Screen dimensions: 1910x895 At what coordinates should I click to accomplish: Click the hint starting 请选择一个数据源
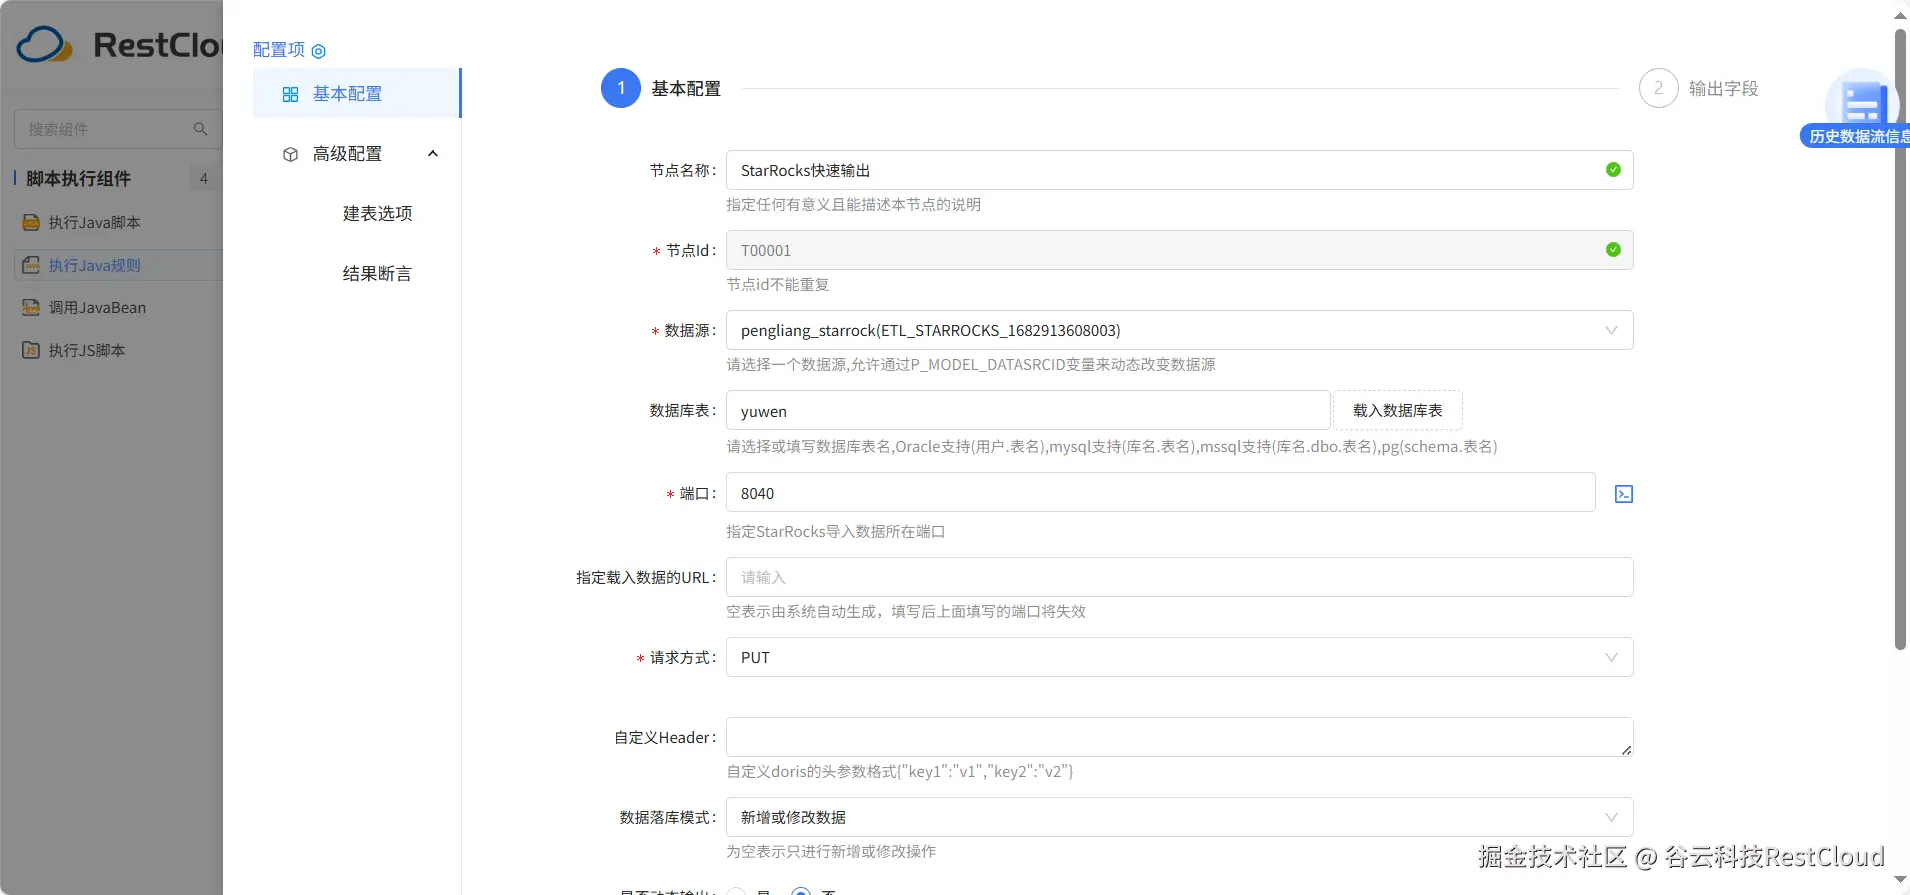[x=971, y=365]
